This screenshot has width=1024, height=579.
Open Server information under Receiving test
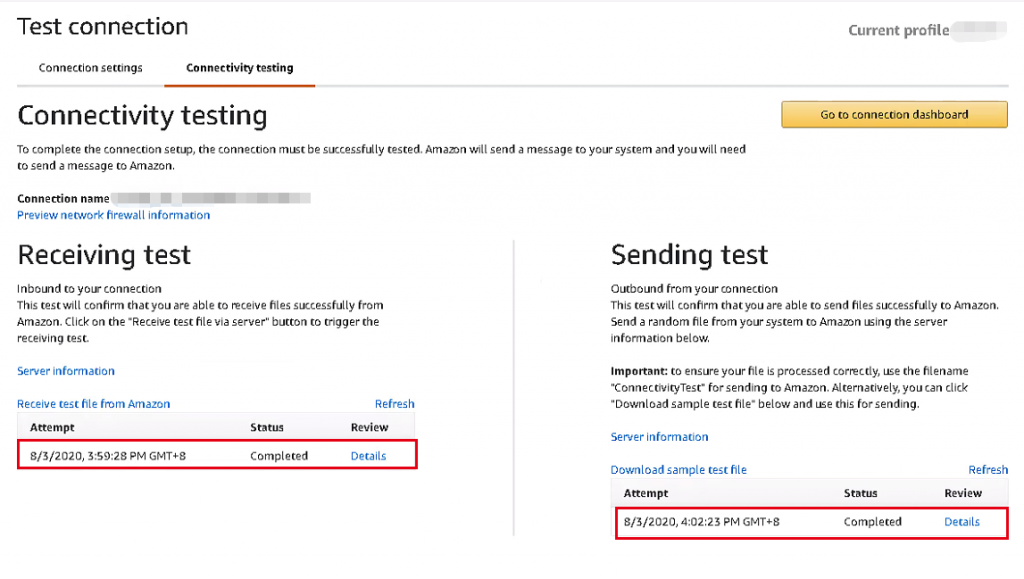pyautogui.click(x=66, y=371)
